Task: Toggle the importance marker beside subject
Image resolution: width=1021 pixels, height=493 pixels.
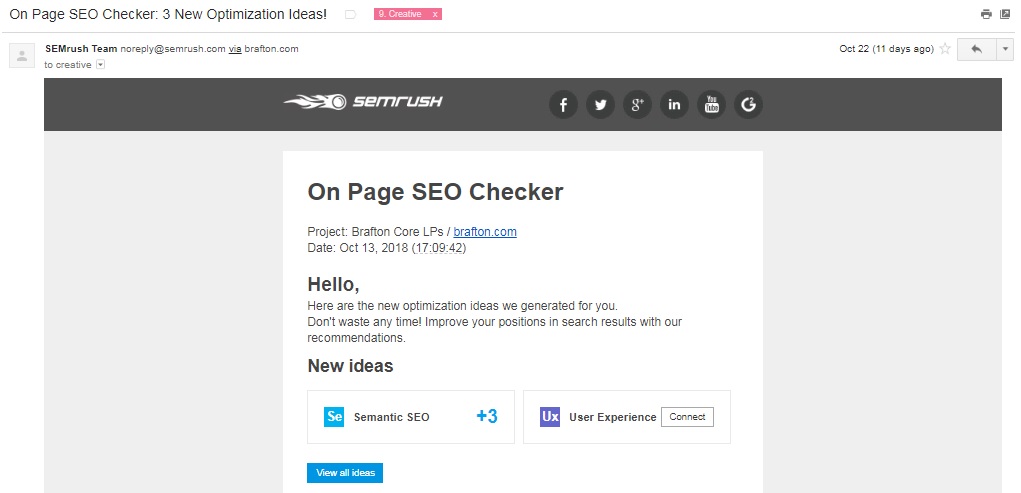Action: pyautogui.click(x=350, y=15)
